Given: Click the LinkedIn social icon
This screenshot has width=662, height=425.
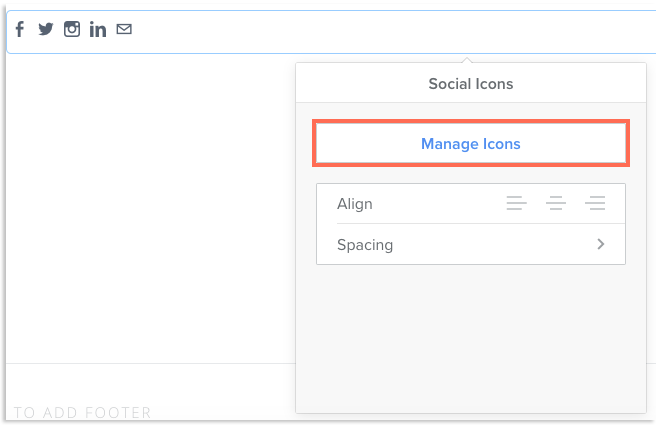Looking at the screenshot, I should click(x=98, y=29).
